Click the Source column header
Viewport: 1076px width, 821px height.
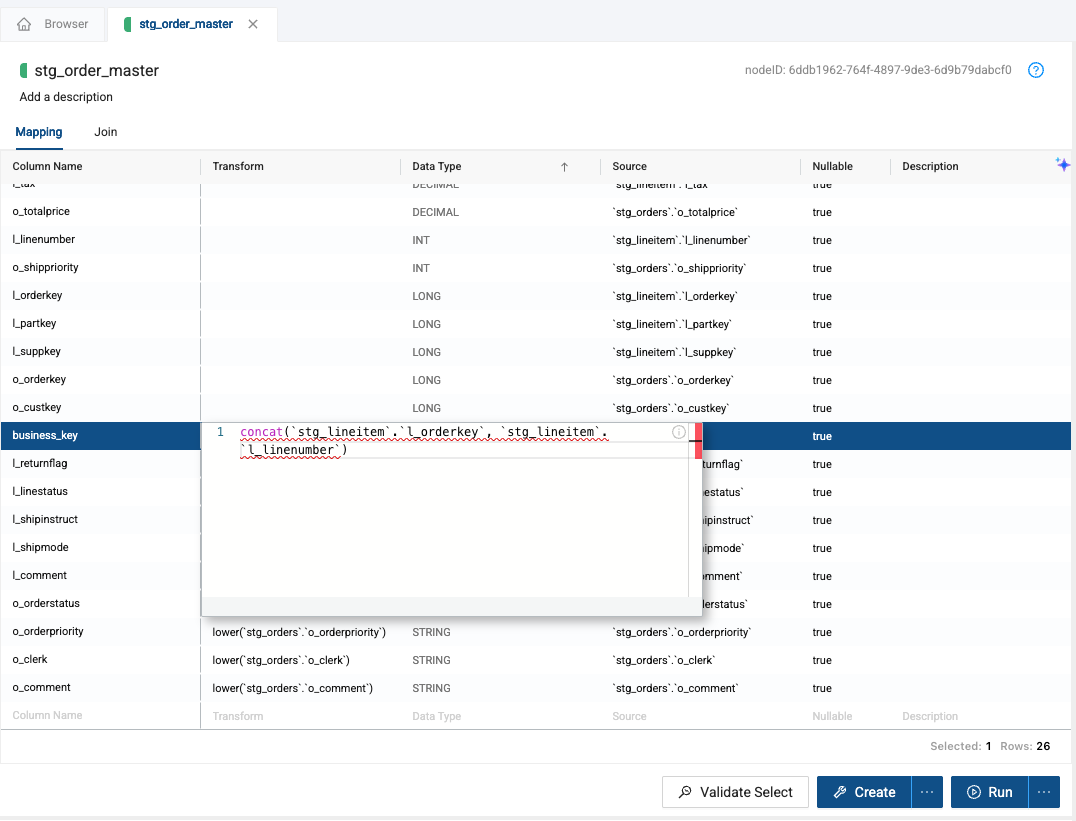[x=629, y=166]
